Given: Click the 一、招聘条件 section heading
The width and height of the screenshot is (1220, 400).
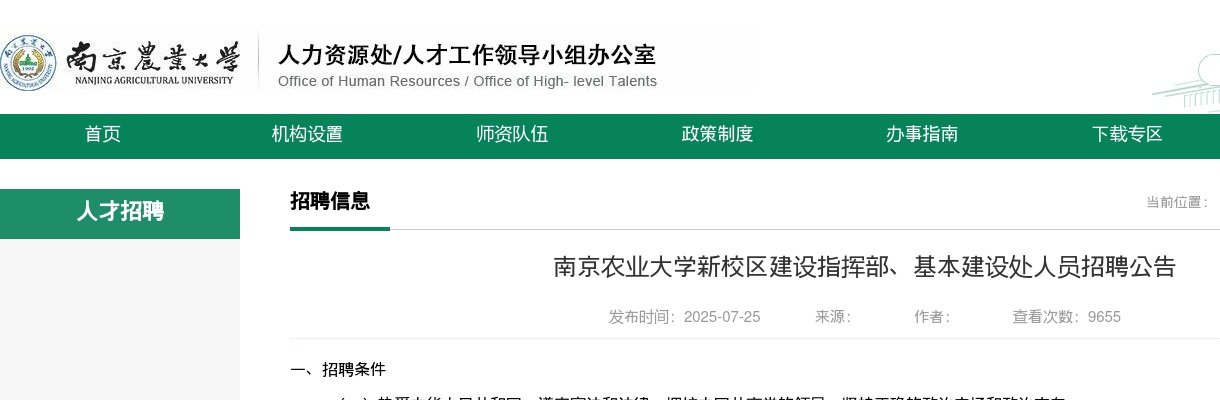Looking at the screenshot, I should [x=338, y=370].
